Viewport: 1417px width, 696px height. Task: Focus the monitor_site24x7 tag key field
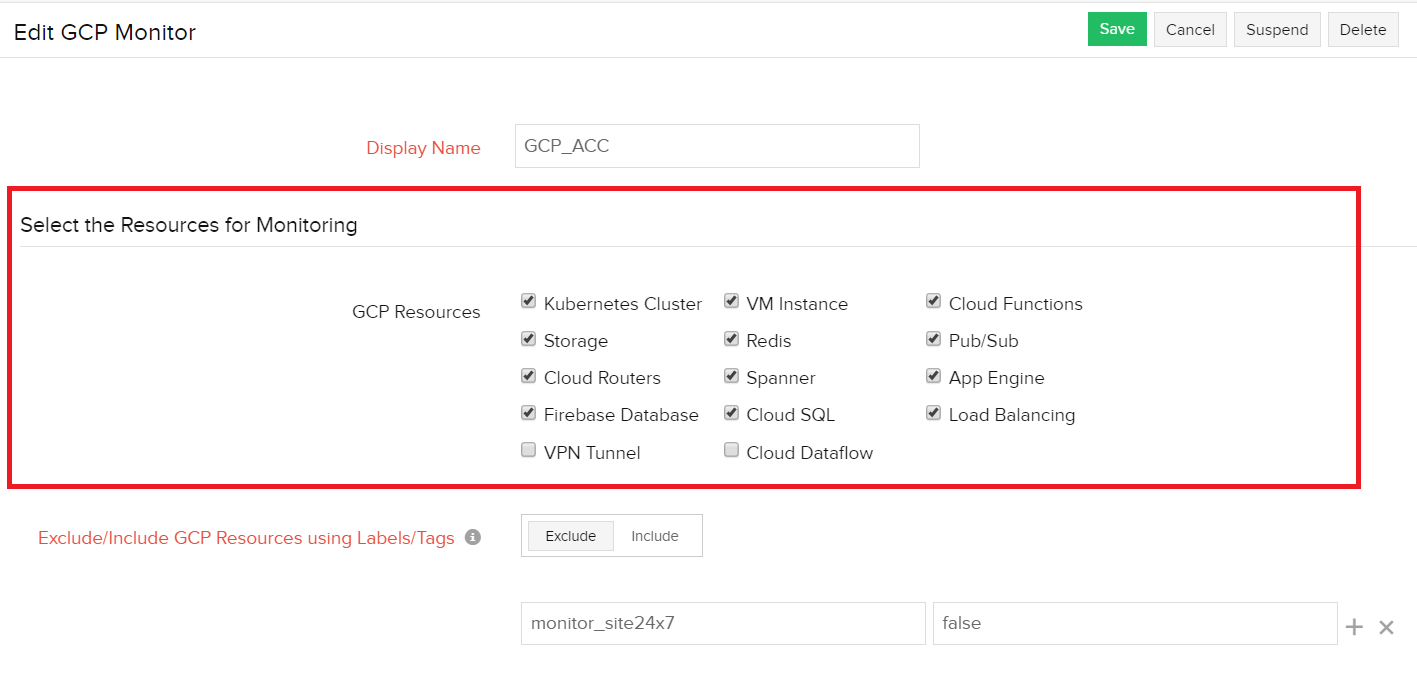point(723,623)
